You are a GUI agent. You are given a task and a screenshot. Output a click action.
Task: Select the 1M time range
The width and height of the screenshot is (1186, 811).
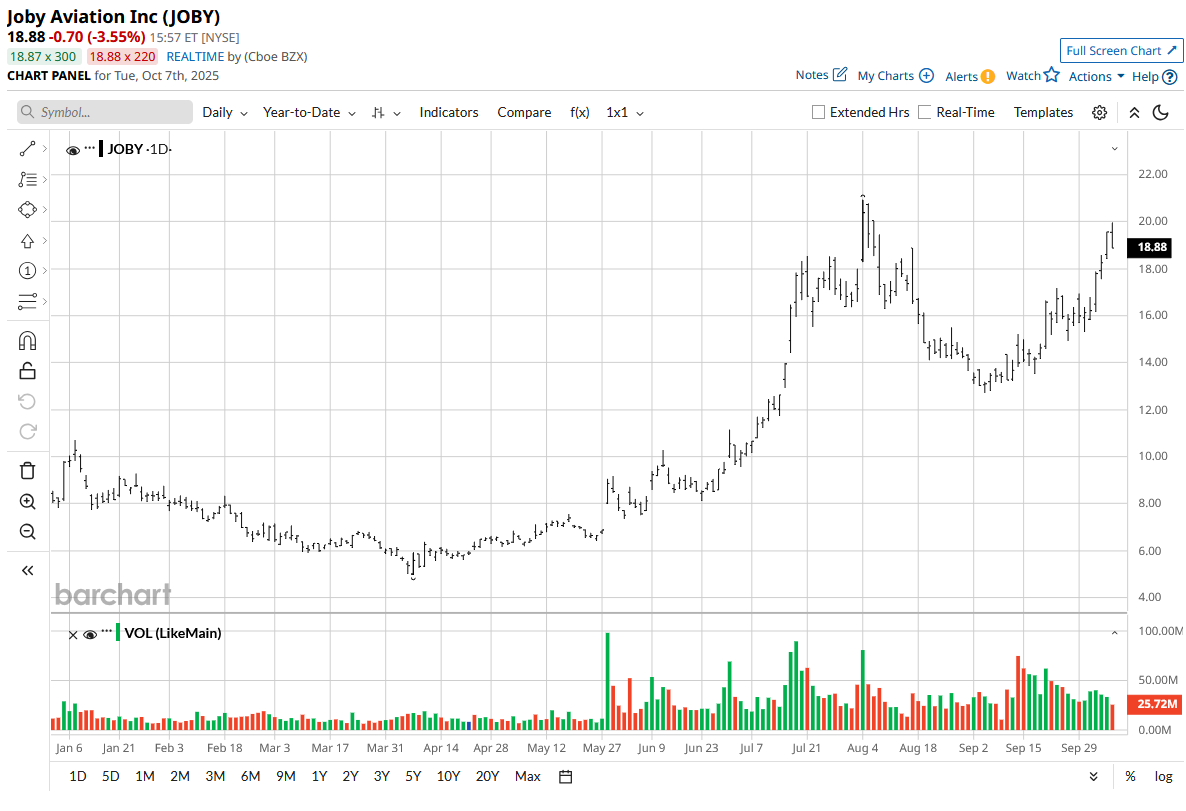[x=144, y=777]
